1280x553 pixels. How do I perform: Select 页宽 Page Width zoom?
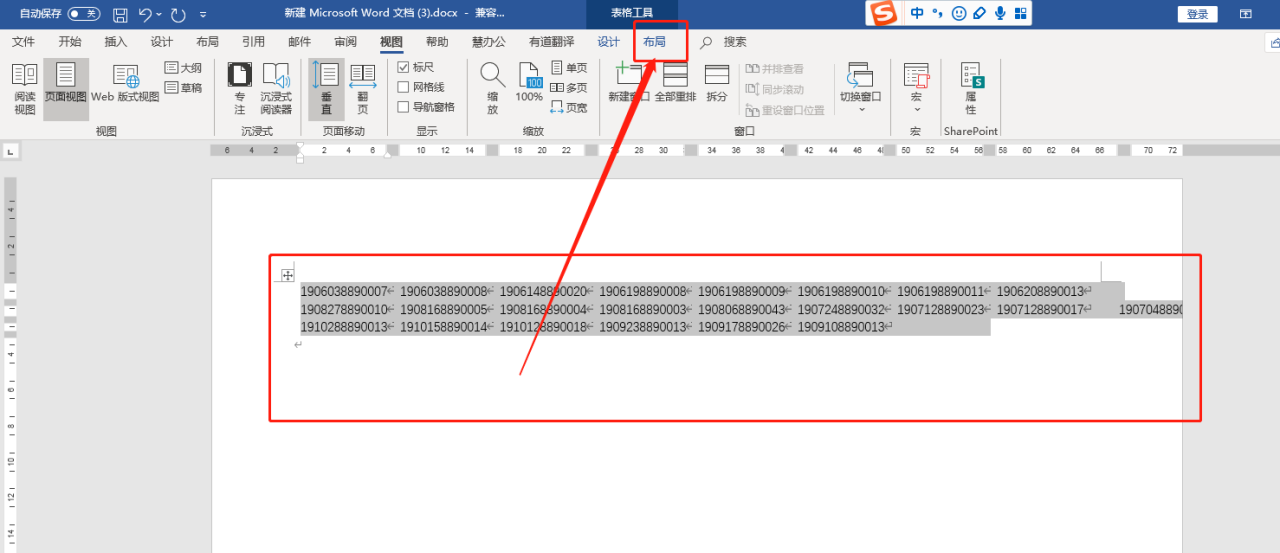pyautogui.click(x=569, y=108)
